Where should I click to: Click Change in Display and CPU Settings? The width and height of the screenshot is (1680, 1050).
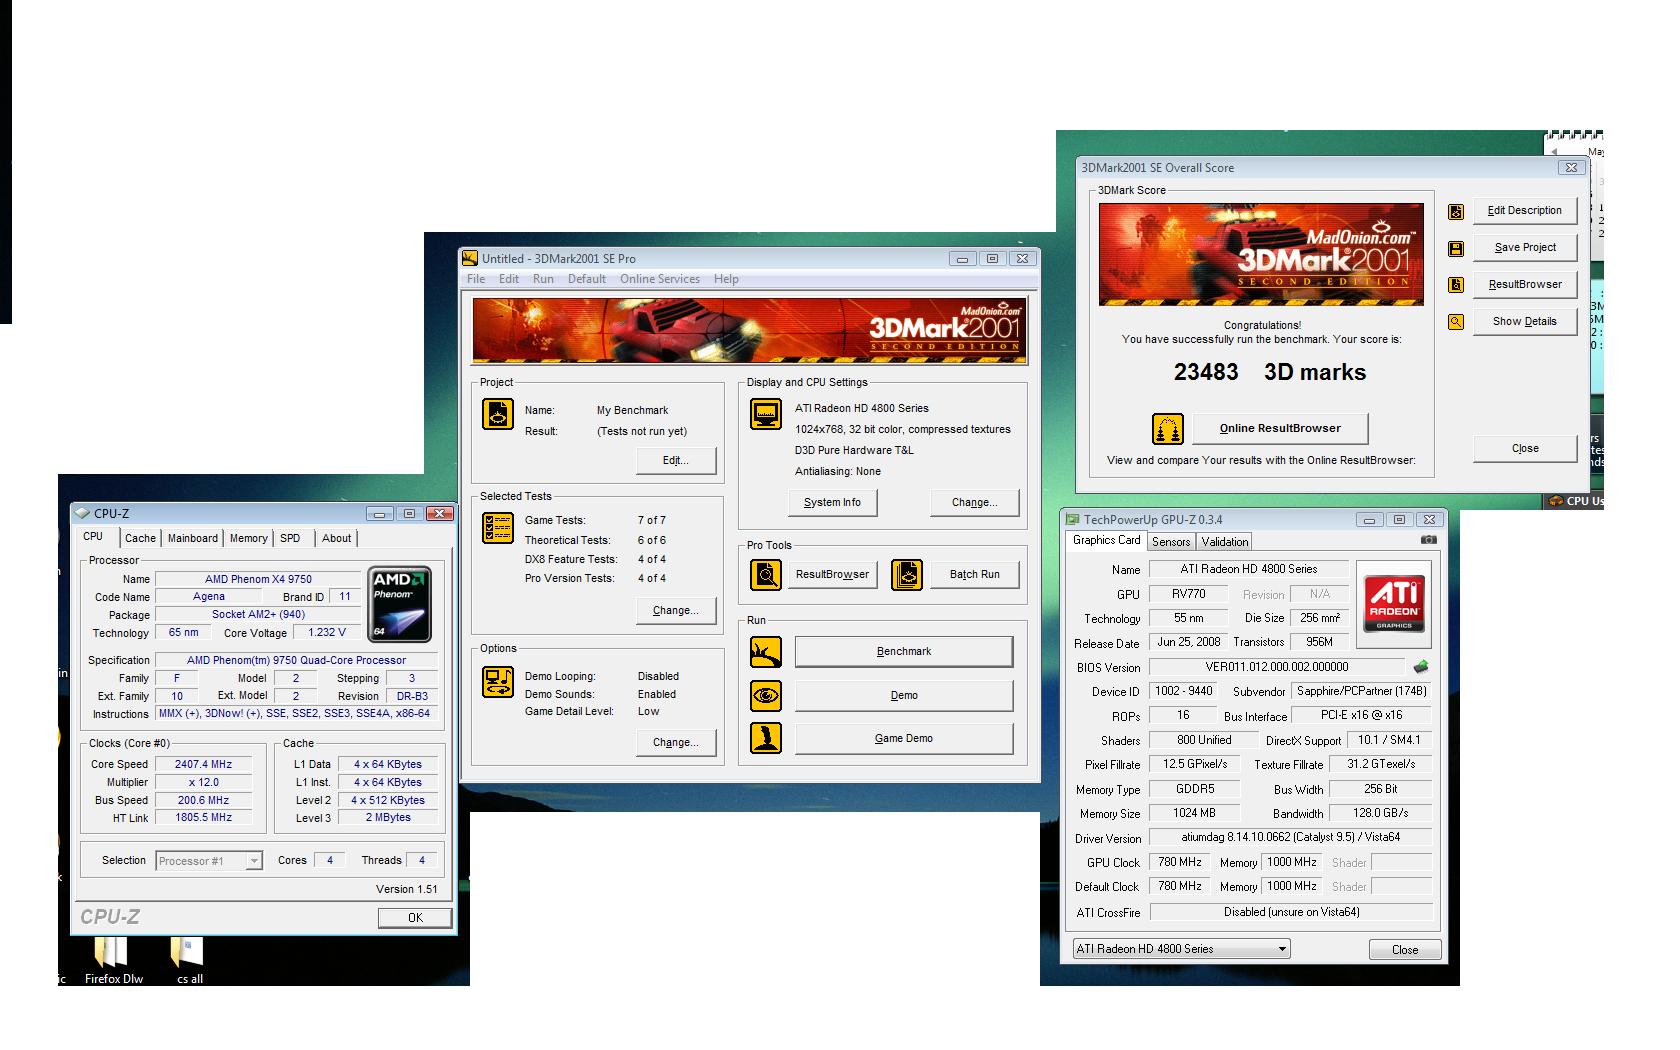click(975, 502)
